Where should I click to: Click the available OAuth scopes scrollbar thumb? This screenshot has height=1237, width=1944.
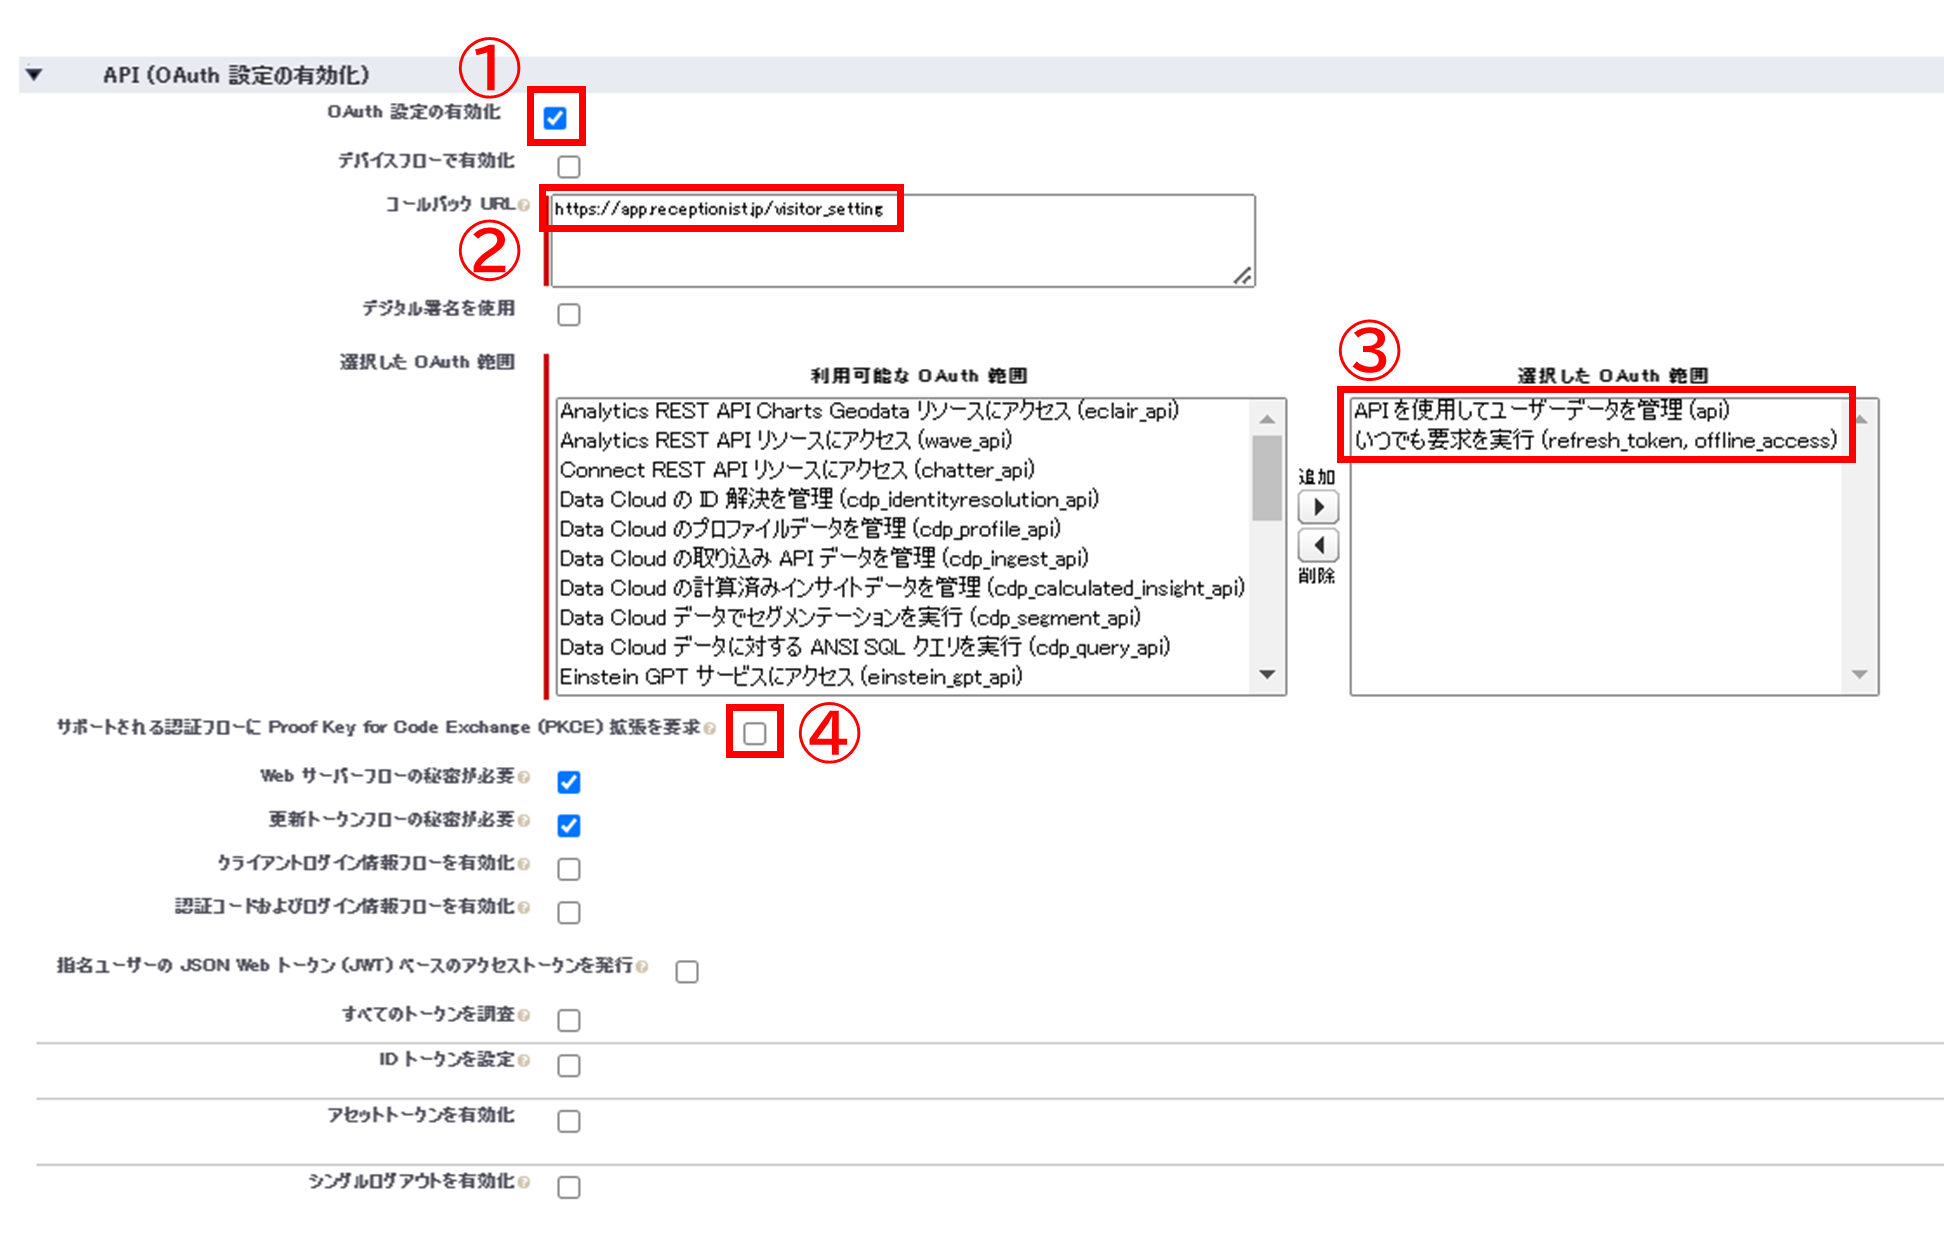tap(1267, 478)
